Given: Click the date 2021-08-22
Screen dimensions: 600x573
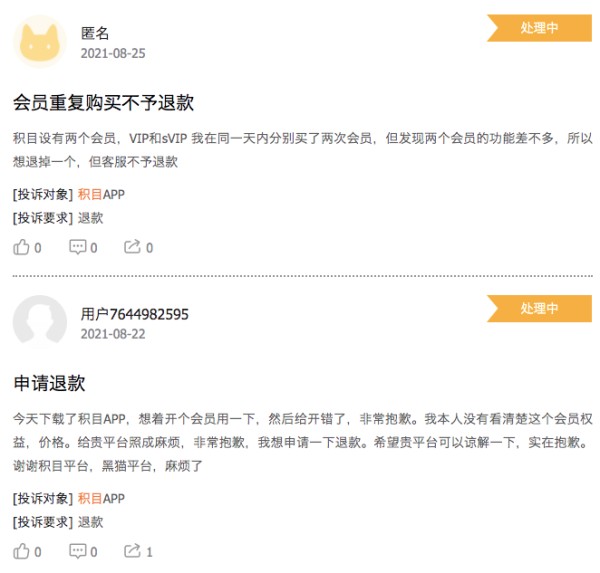Looking at the screenshot, I should (x=113, y=334).
